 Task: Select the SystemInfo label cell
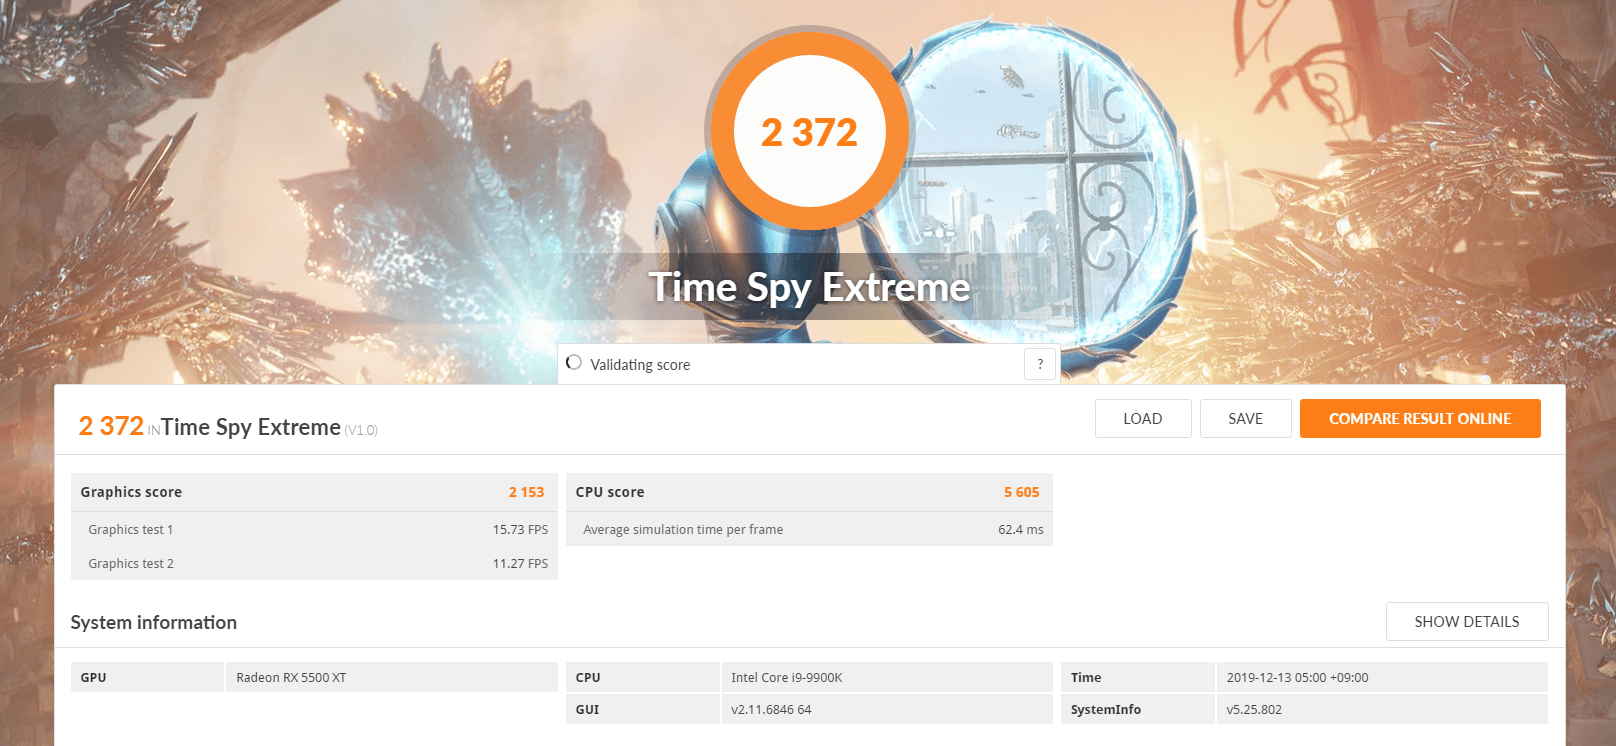pos(1138,709)
